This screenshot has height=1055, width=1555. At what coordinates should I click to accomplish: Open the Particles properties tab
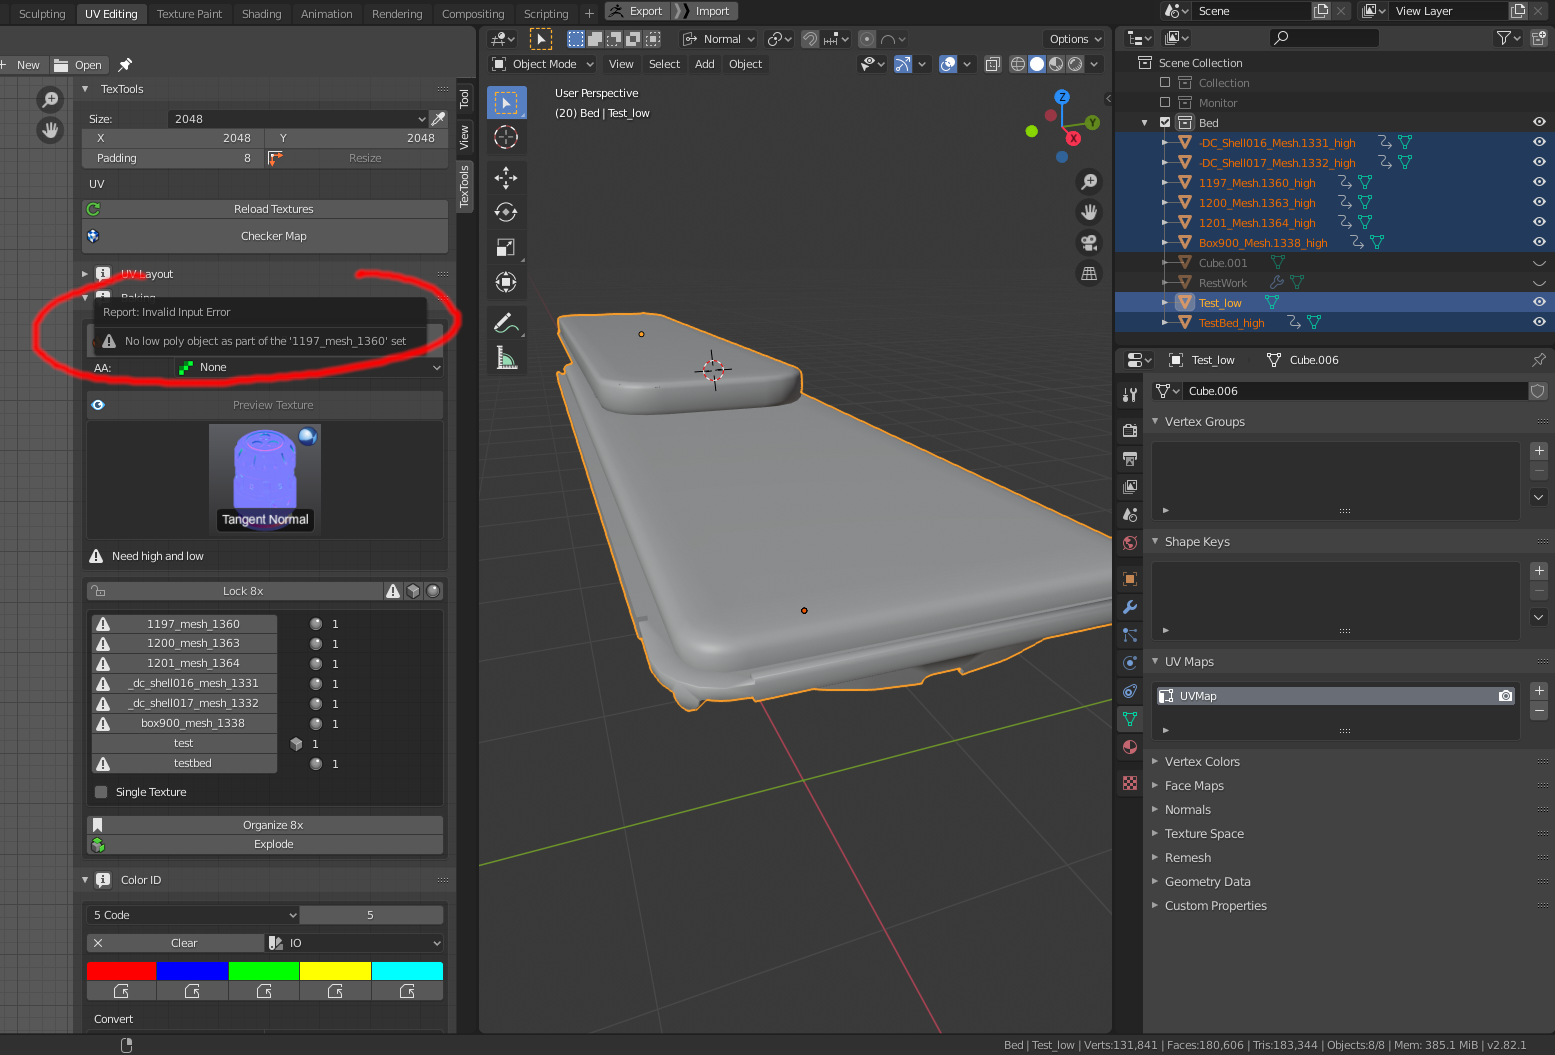(1130, 635)
